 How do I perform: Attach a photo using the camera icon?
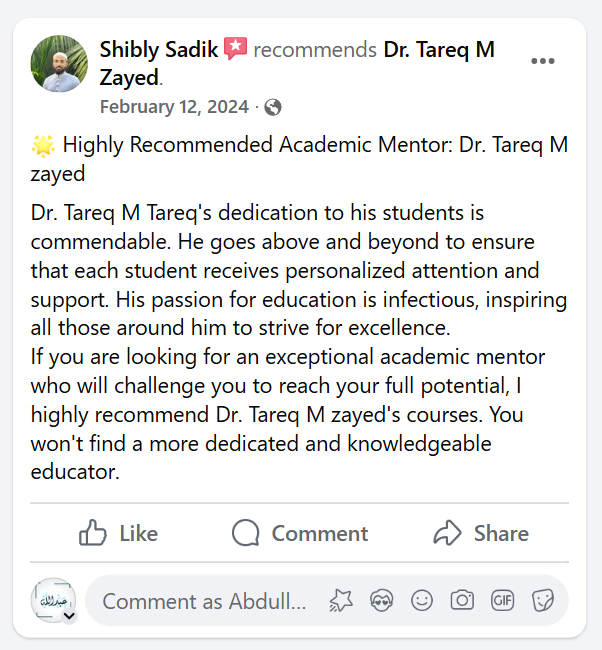coord(462,600)
